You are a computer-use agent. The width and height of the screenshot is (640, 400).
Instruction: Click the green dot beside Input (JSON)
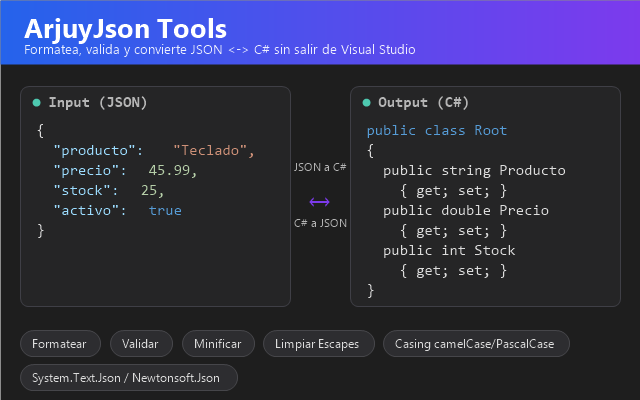click(36, 102)
